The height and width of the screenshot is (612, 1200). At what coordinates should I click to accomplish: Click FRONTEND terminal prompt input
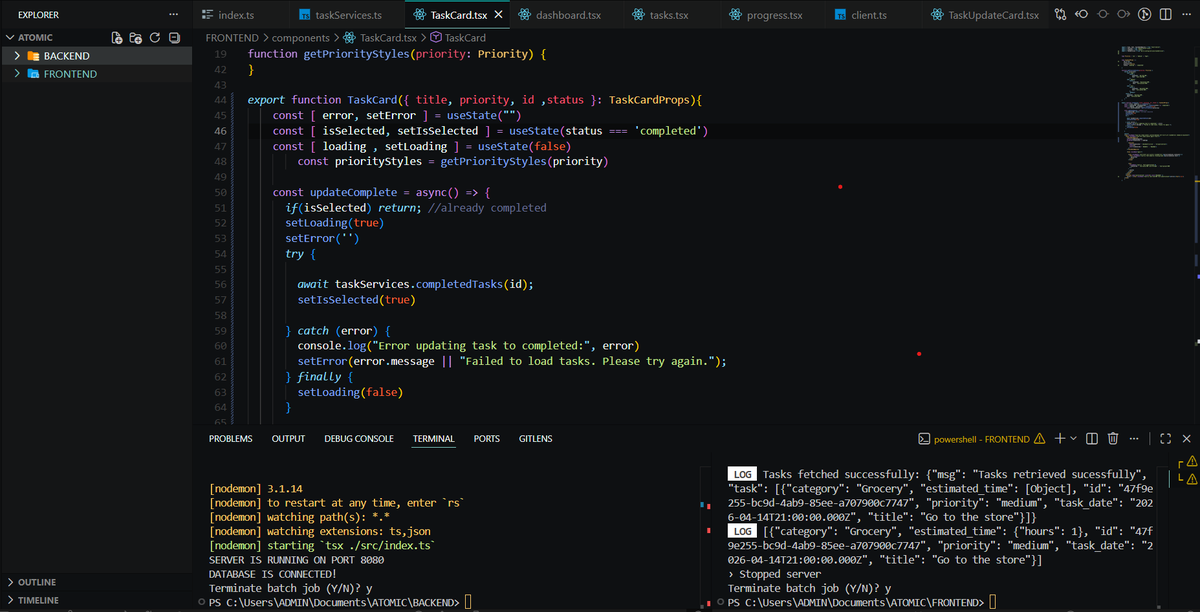point(992,602)
